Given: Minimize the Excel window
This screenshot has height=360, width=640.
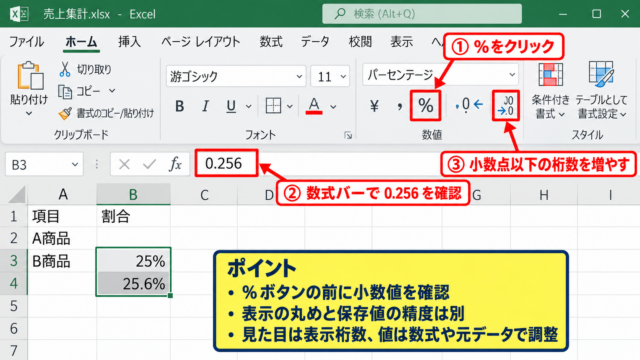Looking at the screenshot, I should click(x=563, y=14).
